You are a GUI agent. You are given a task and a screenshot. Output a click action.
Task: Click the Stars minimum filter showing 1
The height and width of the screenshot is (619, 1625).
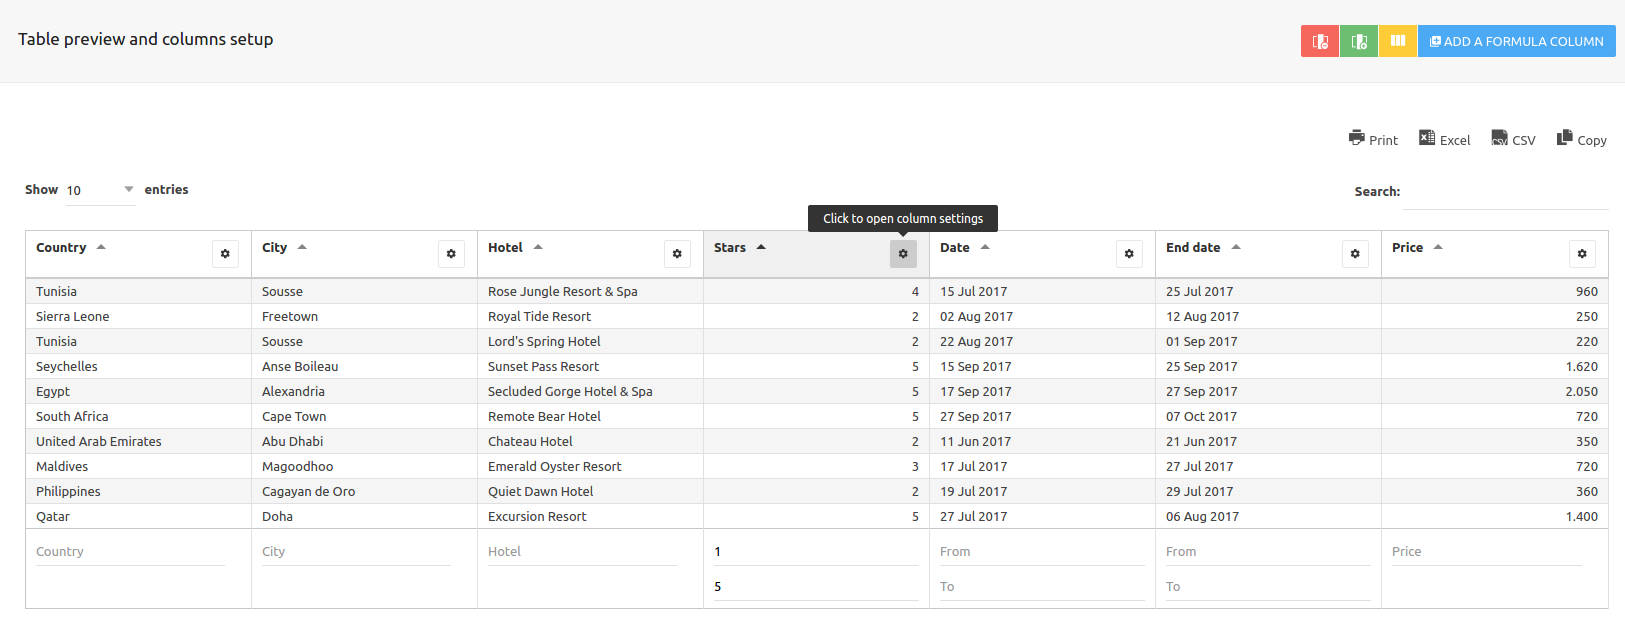(x=816, y=552)
